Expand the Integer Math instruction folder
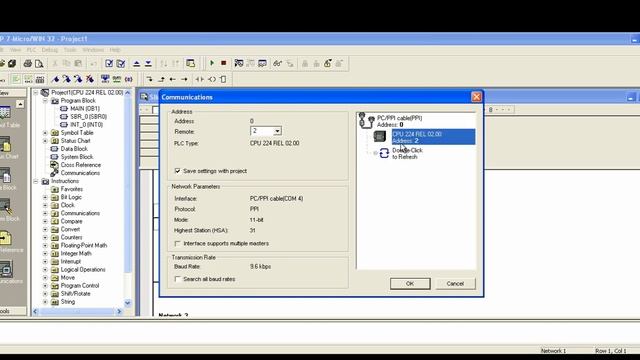 tap(45, 253)
